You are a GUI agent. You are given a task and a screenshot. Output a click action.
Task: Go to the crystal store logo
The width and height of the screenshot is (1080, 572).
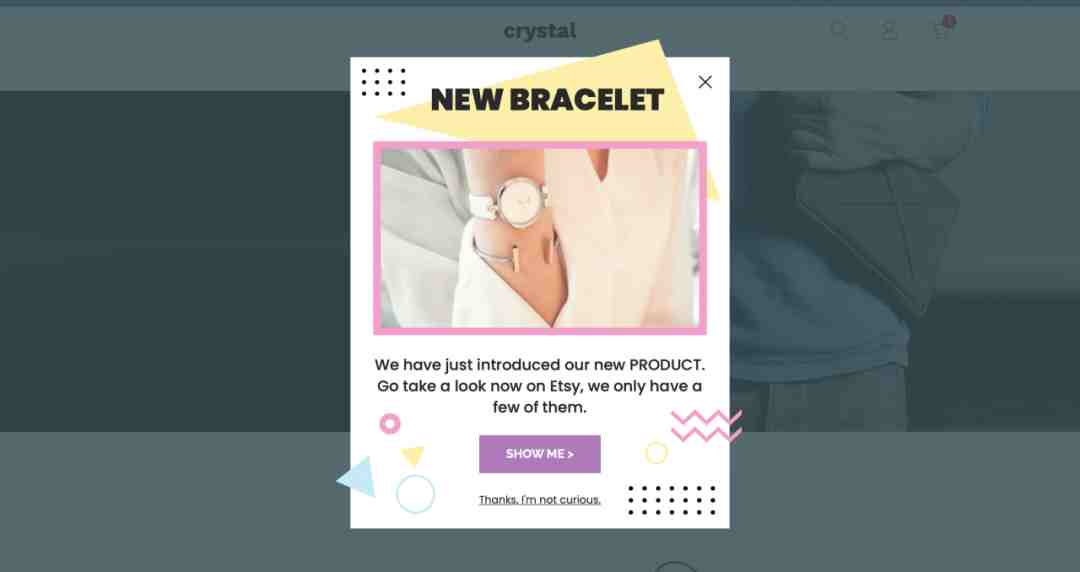point(539,31)
